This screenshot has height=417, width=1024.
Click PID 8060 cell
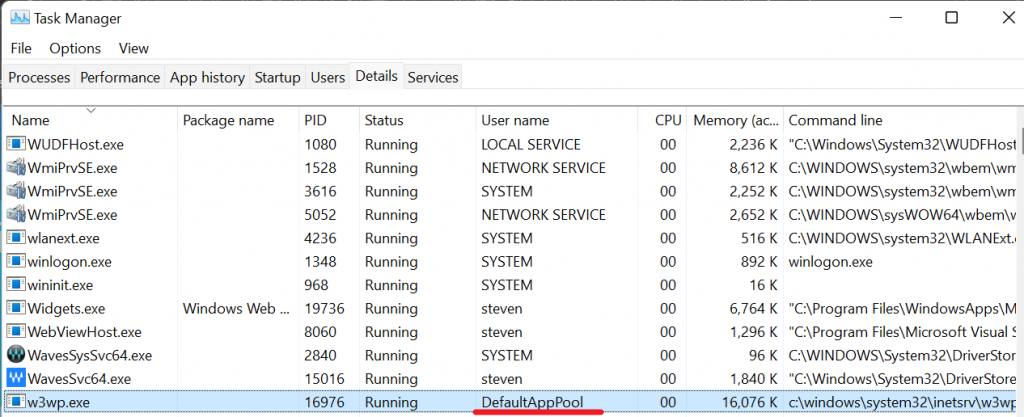[320, 332]
